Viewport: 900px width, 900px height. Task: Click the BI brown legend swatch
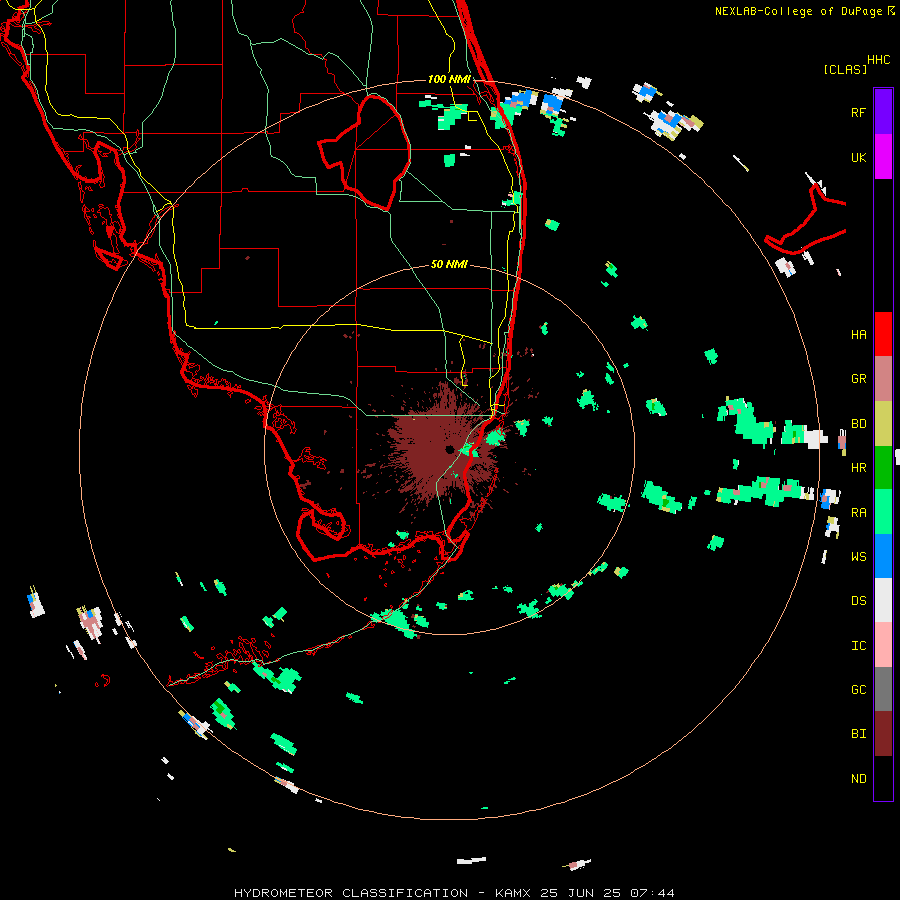(x=883, y=734)
